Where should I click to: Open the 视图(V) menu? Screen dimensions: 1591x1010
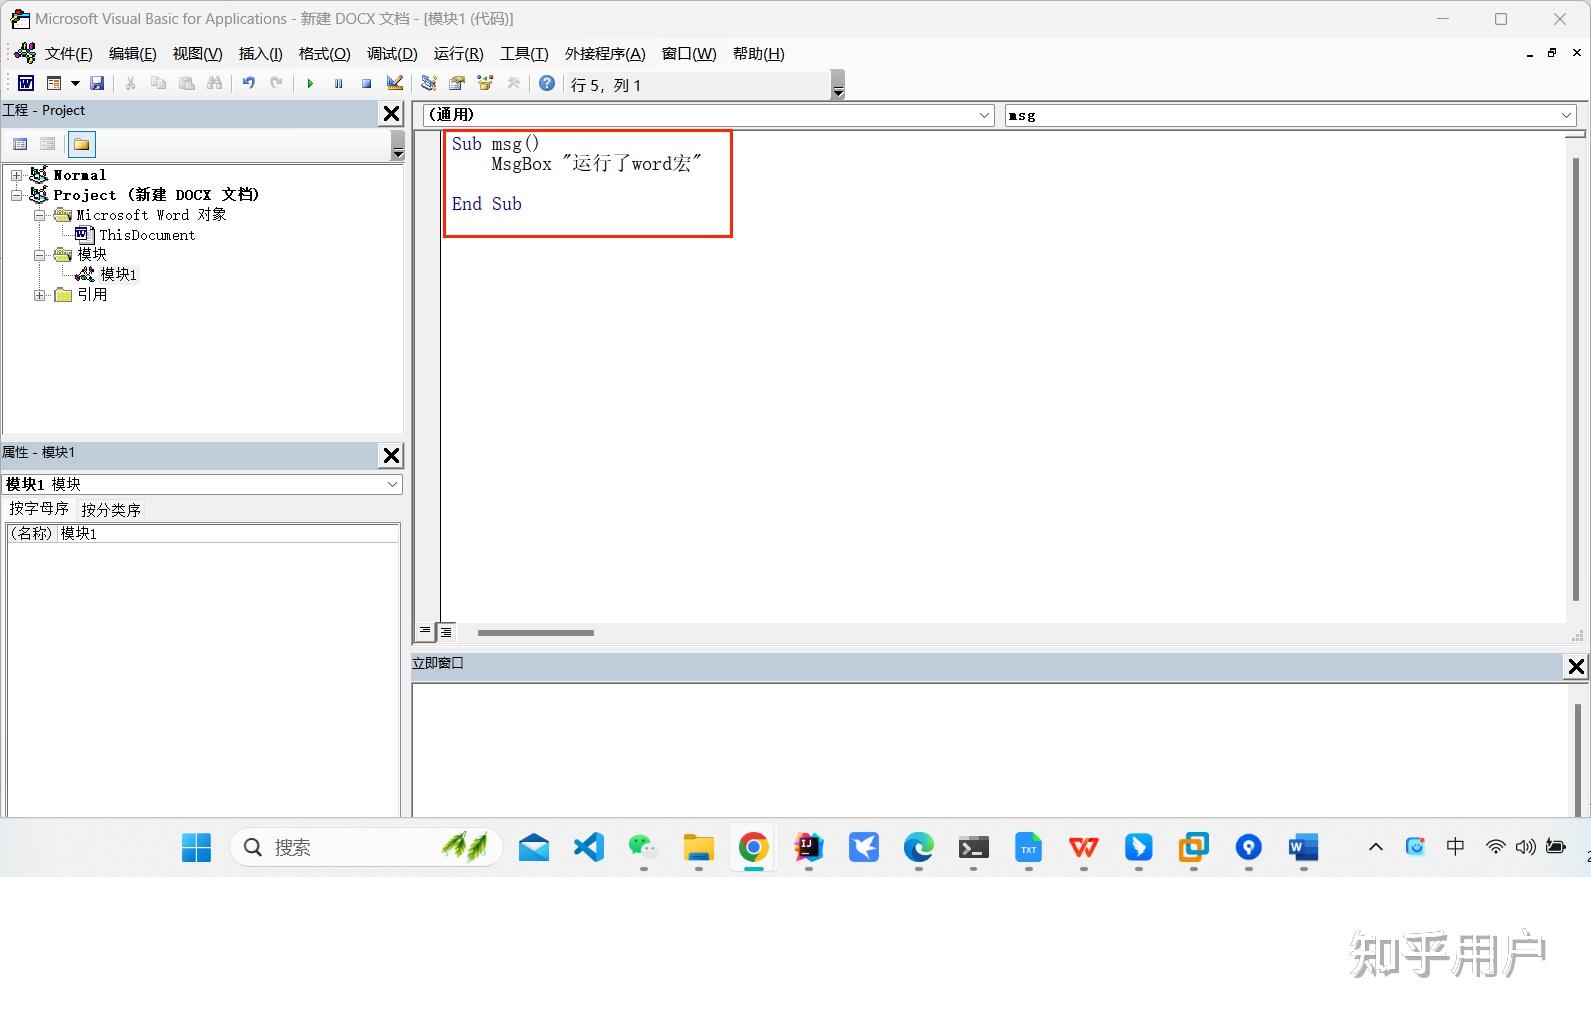point(197,54)
